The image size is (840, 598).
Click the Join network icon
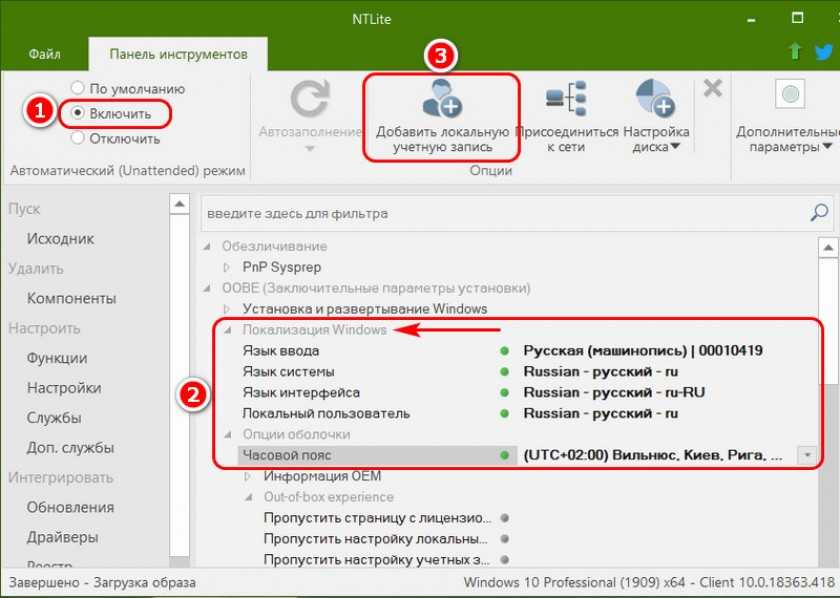click(x=566, y=100)
